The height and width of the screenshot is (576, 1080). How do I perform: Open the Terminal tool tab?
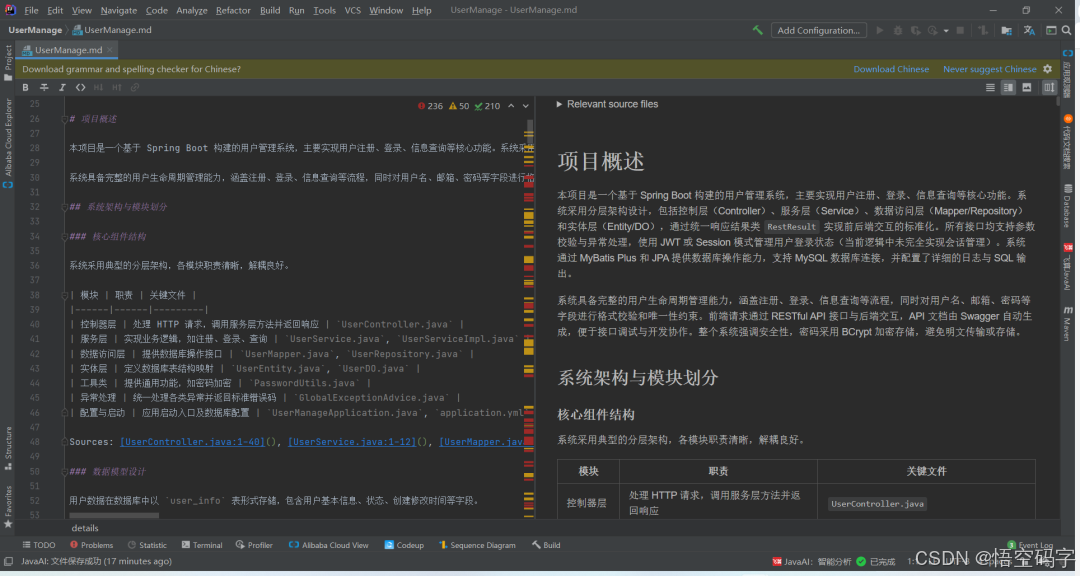coord(202,545)
